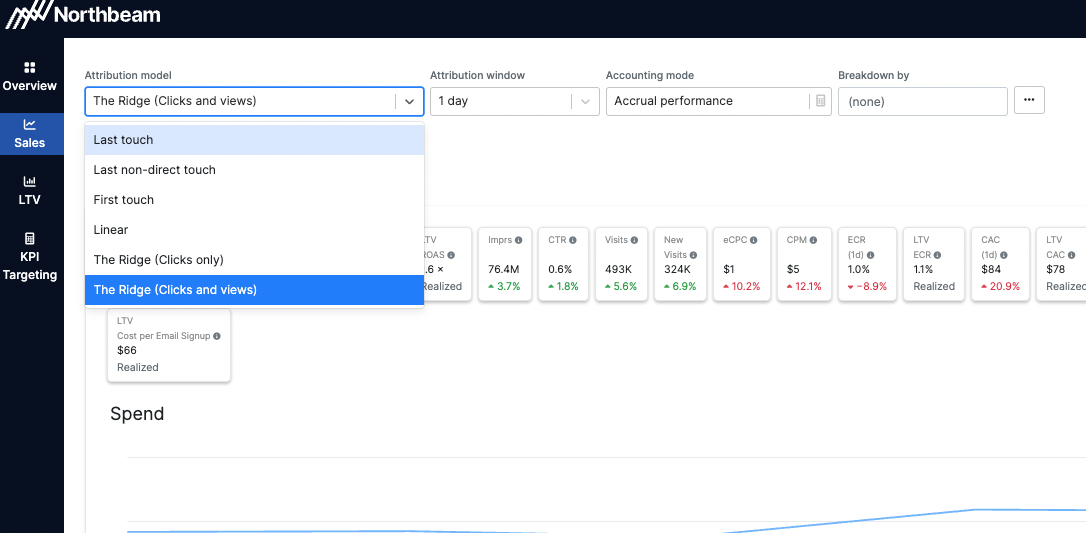Image resolution: width=1086 pixels, height=533 pixels.
Task: Click the CTR info icon
Action: (572, 240)
